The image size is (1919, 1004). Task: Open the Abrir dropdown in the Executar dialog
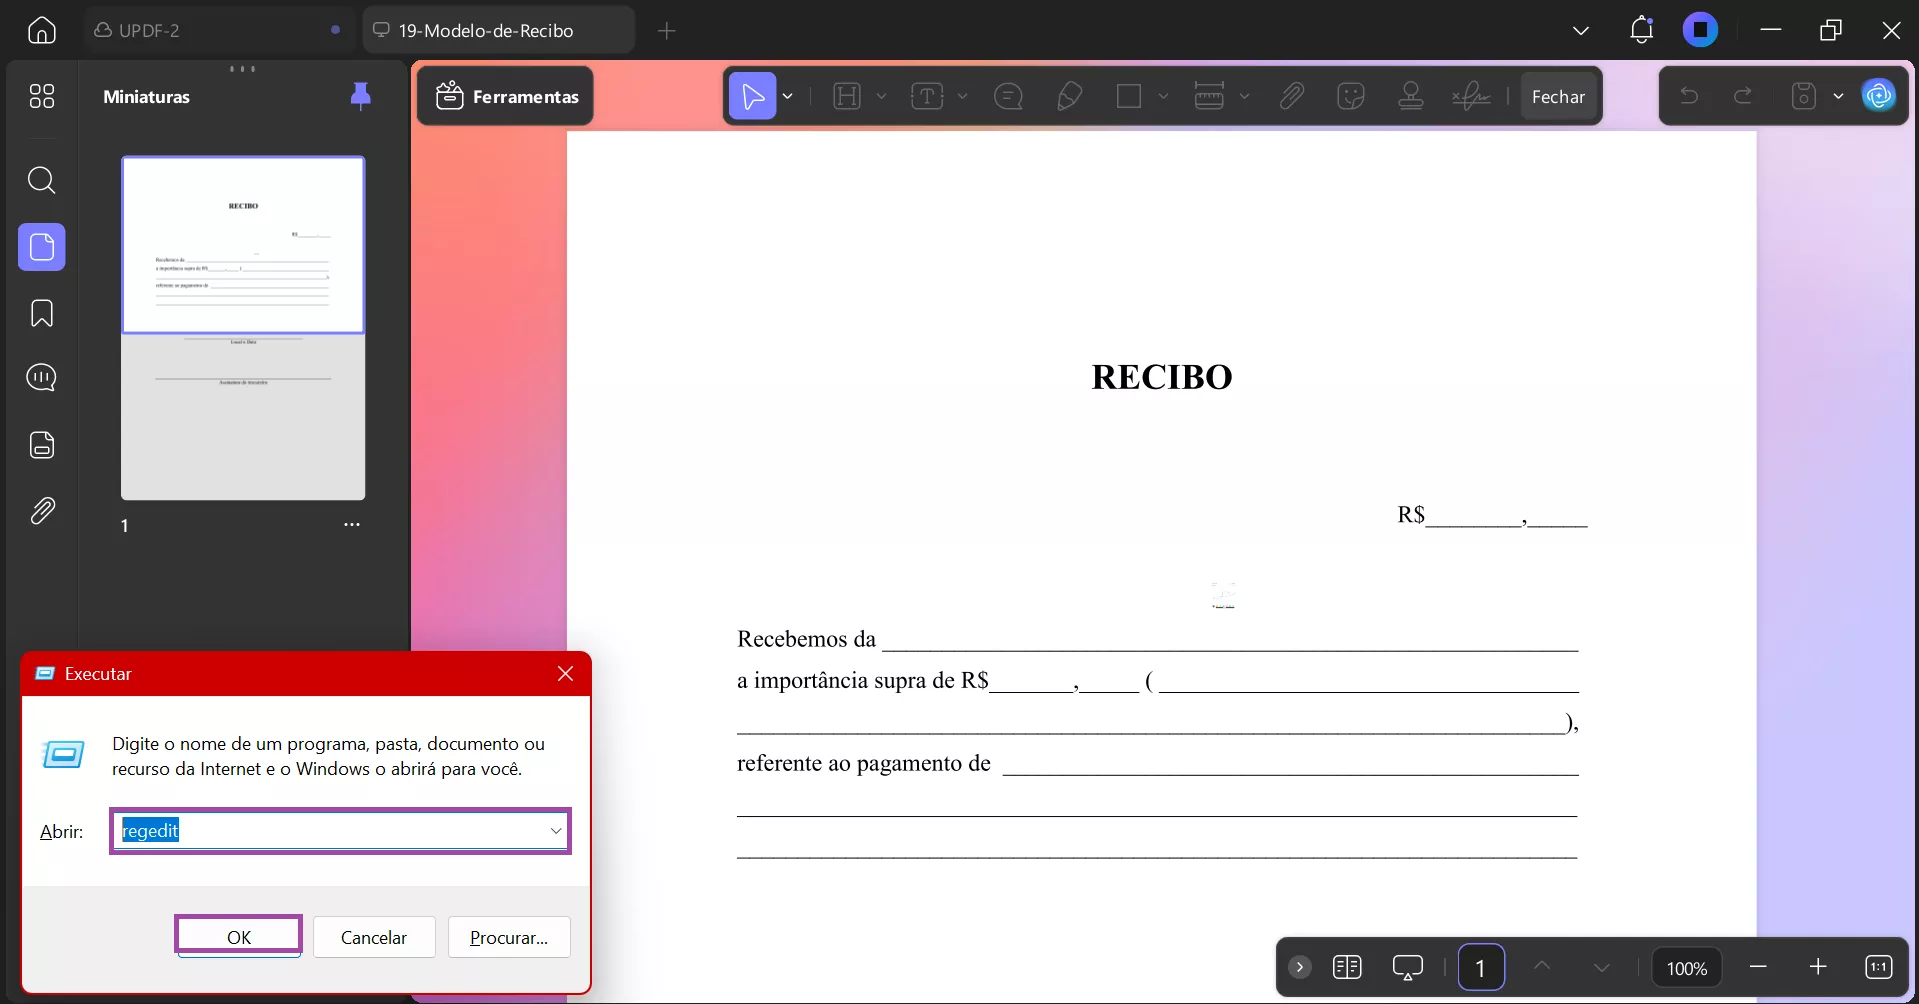pos(556,831)
